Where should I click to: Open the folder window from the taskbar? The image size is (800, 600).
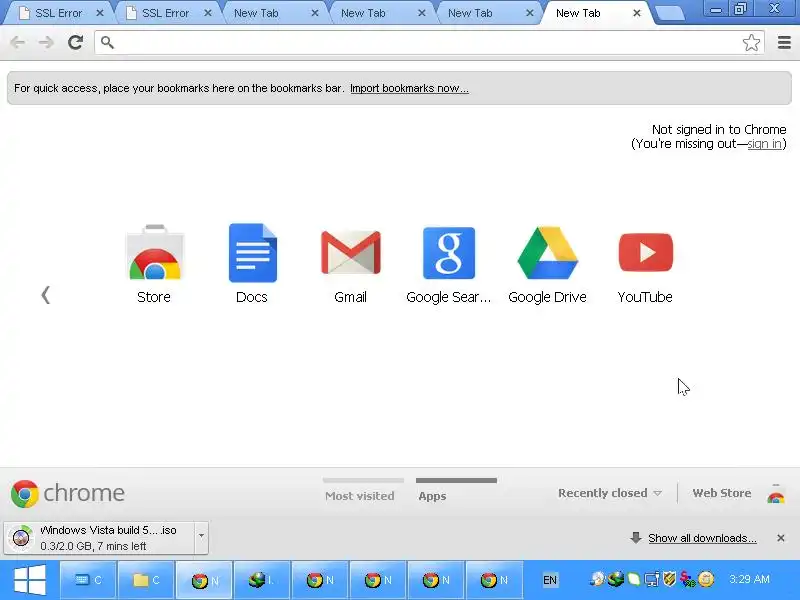click(x=146, y=580)
